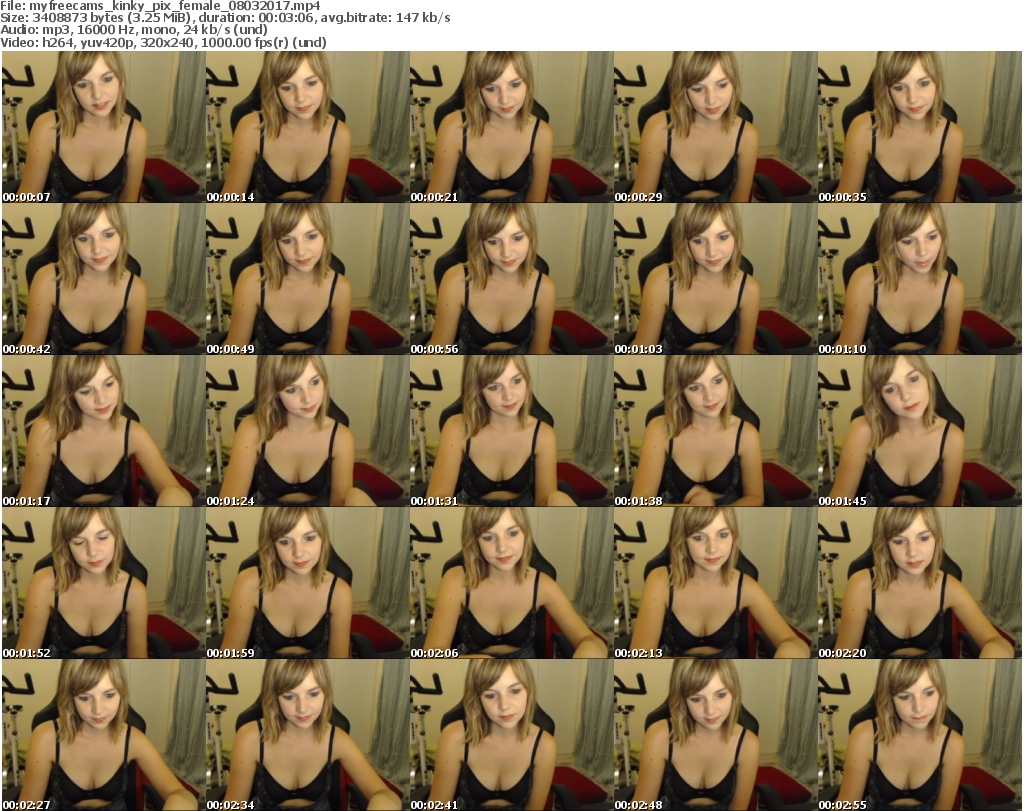This screenshot has width=1024, height=811.
Task: Click the Video h264 info line
Action: [163, 42]
